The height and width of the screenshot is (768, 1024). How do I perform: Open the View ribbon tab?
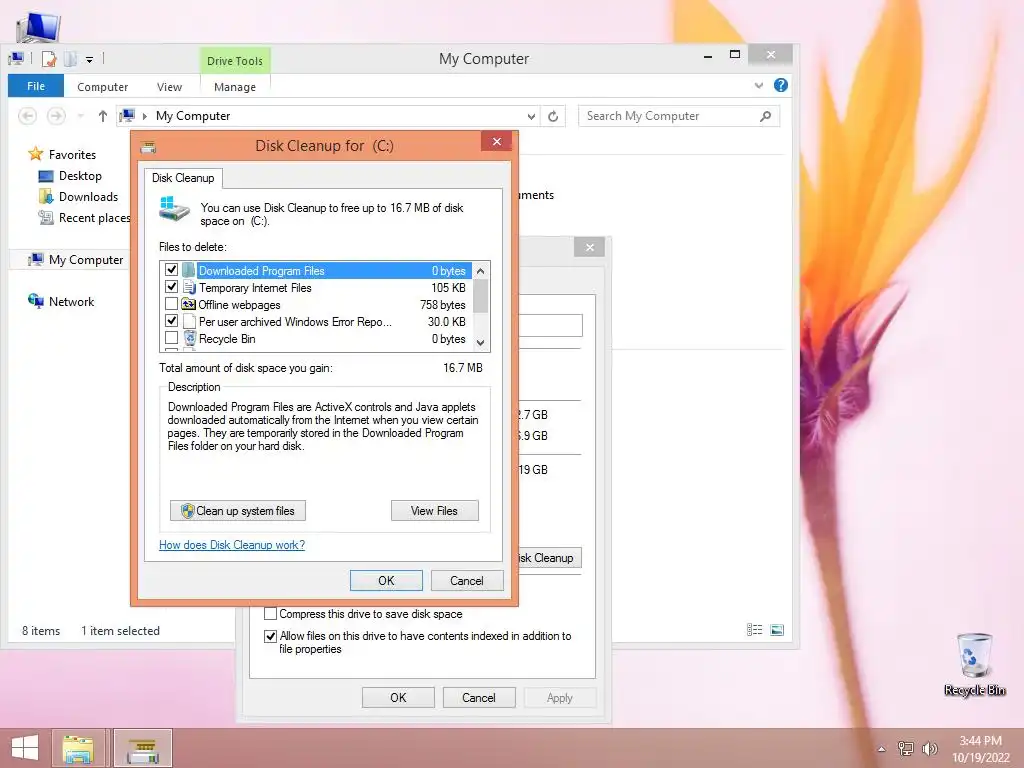(x=169, y=87)
